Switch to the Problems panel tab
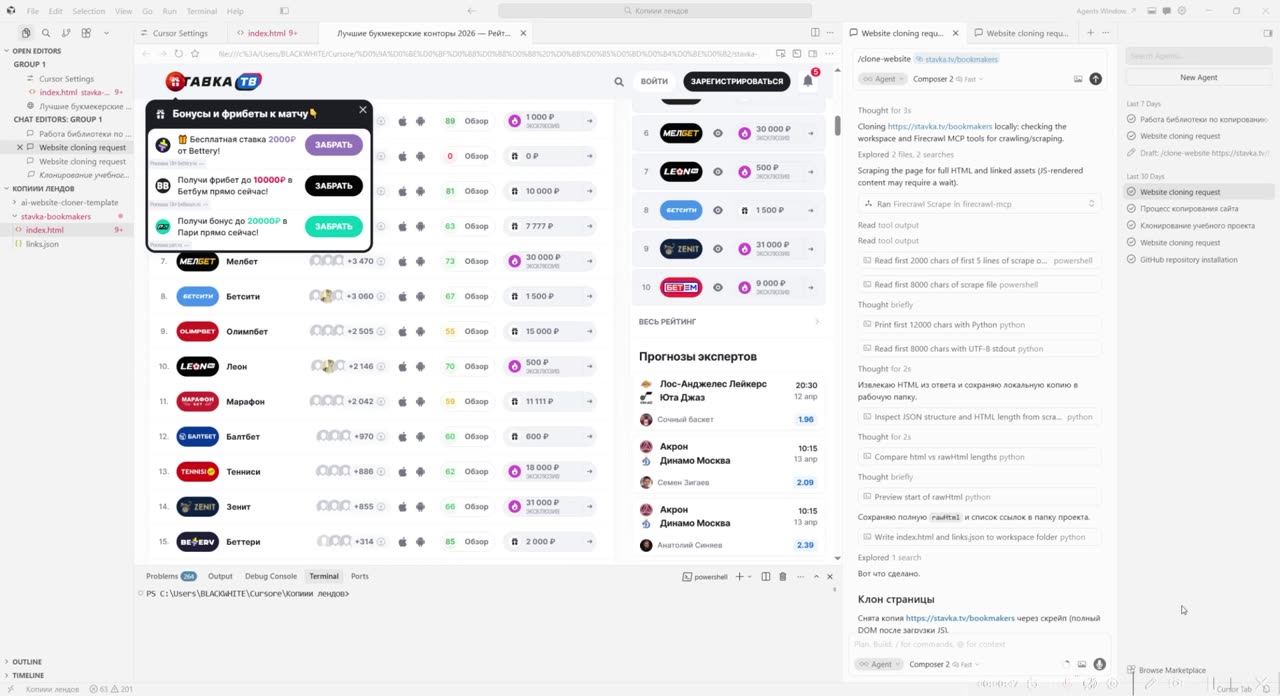The width and height of the screenshot is (1280, 696). 171,577
